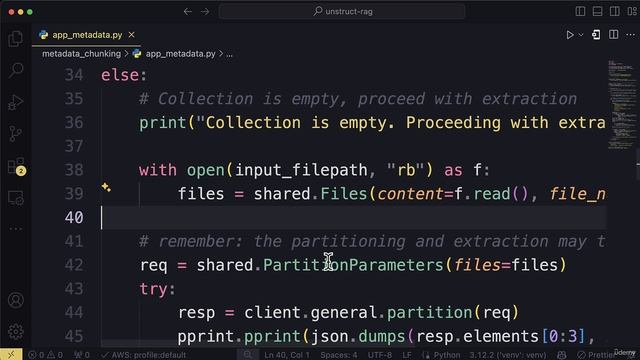Open editor More Actions ellipsis
The height and width of the screenshot is (360, 640).
(631, 35)
